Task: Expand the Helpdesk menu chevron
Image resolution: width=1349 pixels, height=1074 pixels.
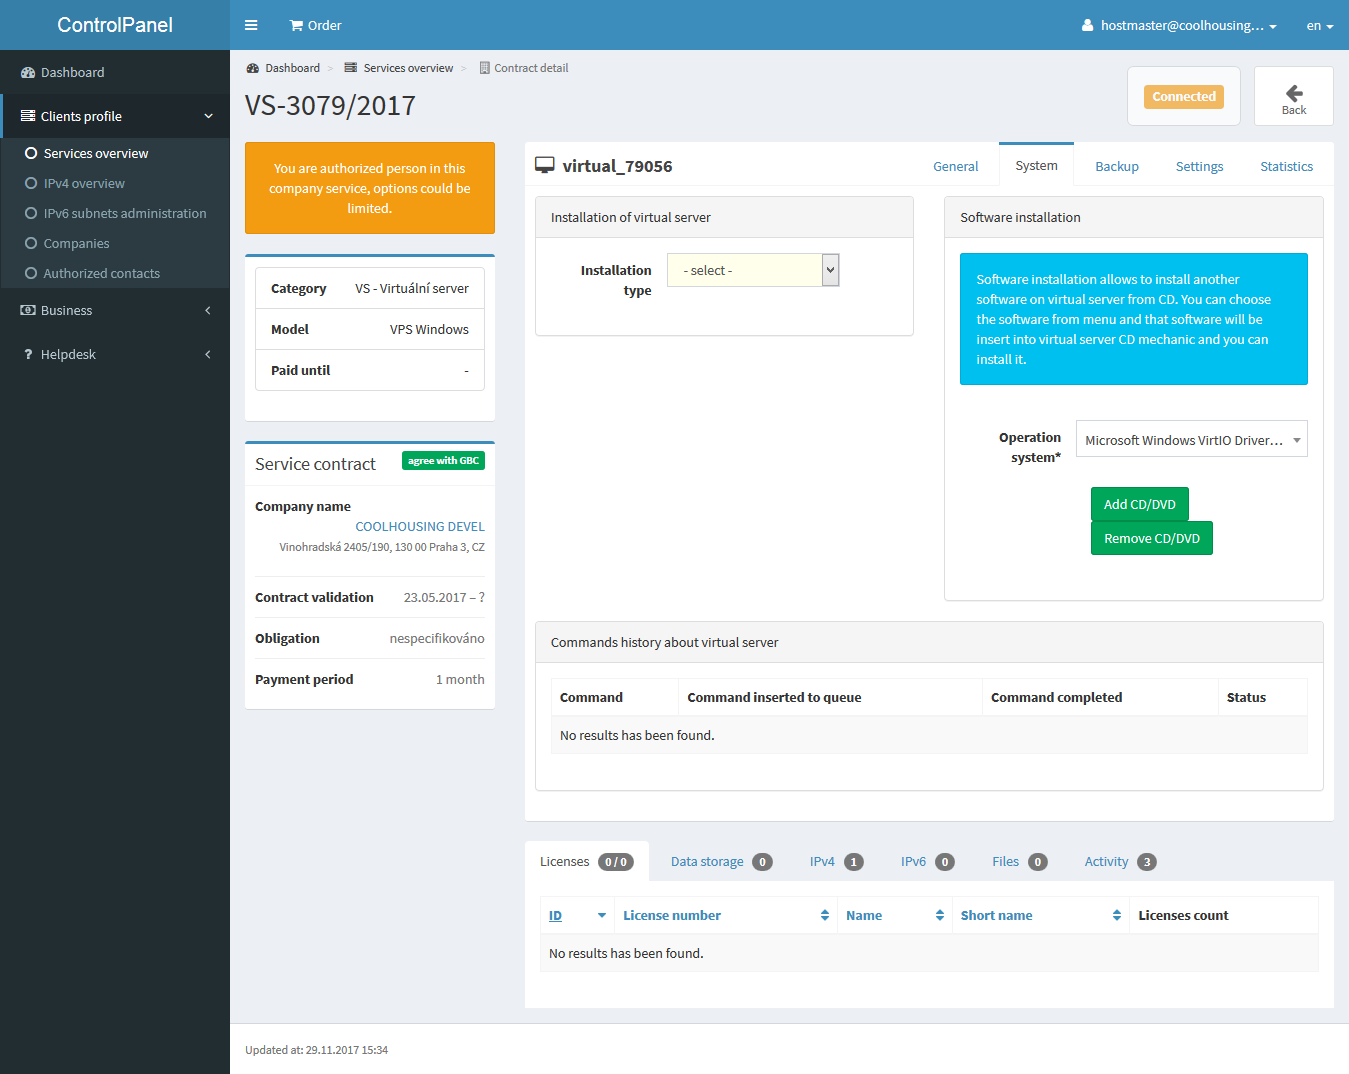Action: (x=208, y=354)
